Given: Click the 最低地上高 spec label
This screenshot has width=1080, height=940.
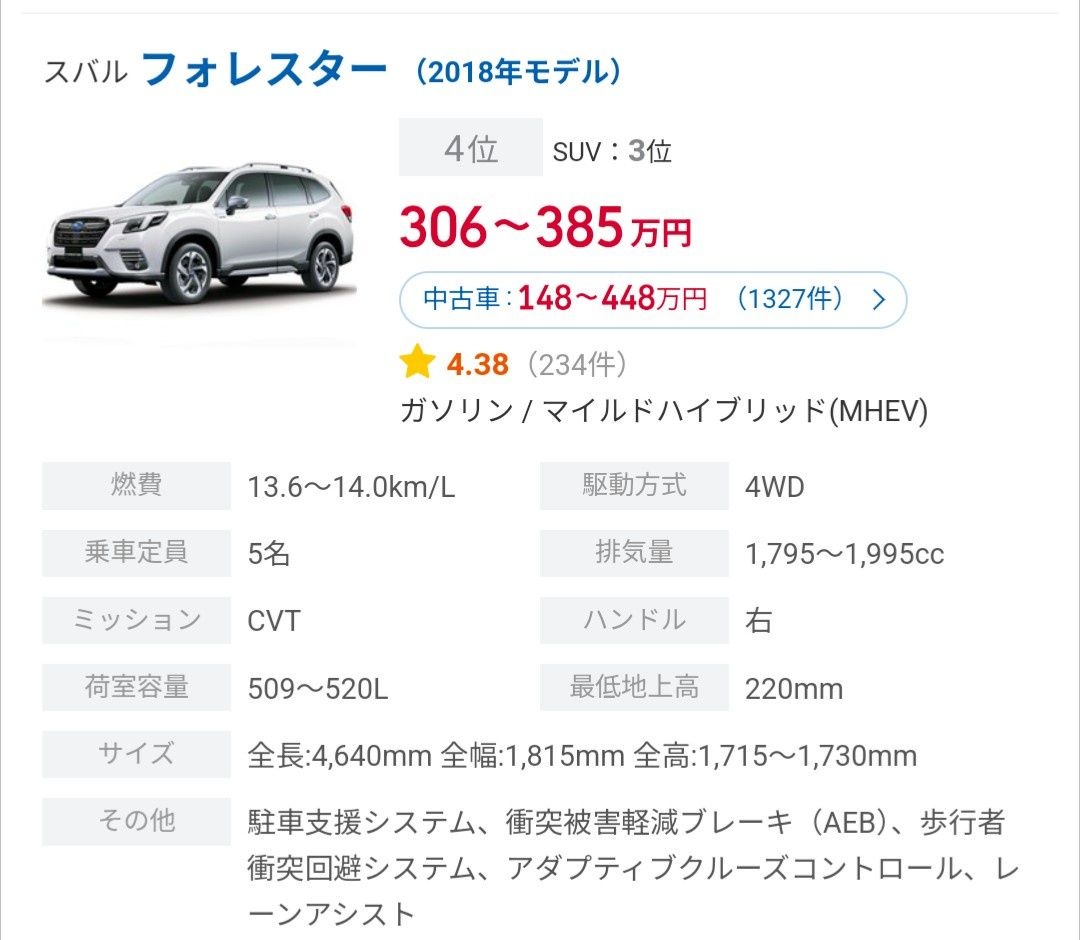Looking at the screenshot, I should click(x=634, y=688).
